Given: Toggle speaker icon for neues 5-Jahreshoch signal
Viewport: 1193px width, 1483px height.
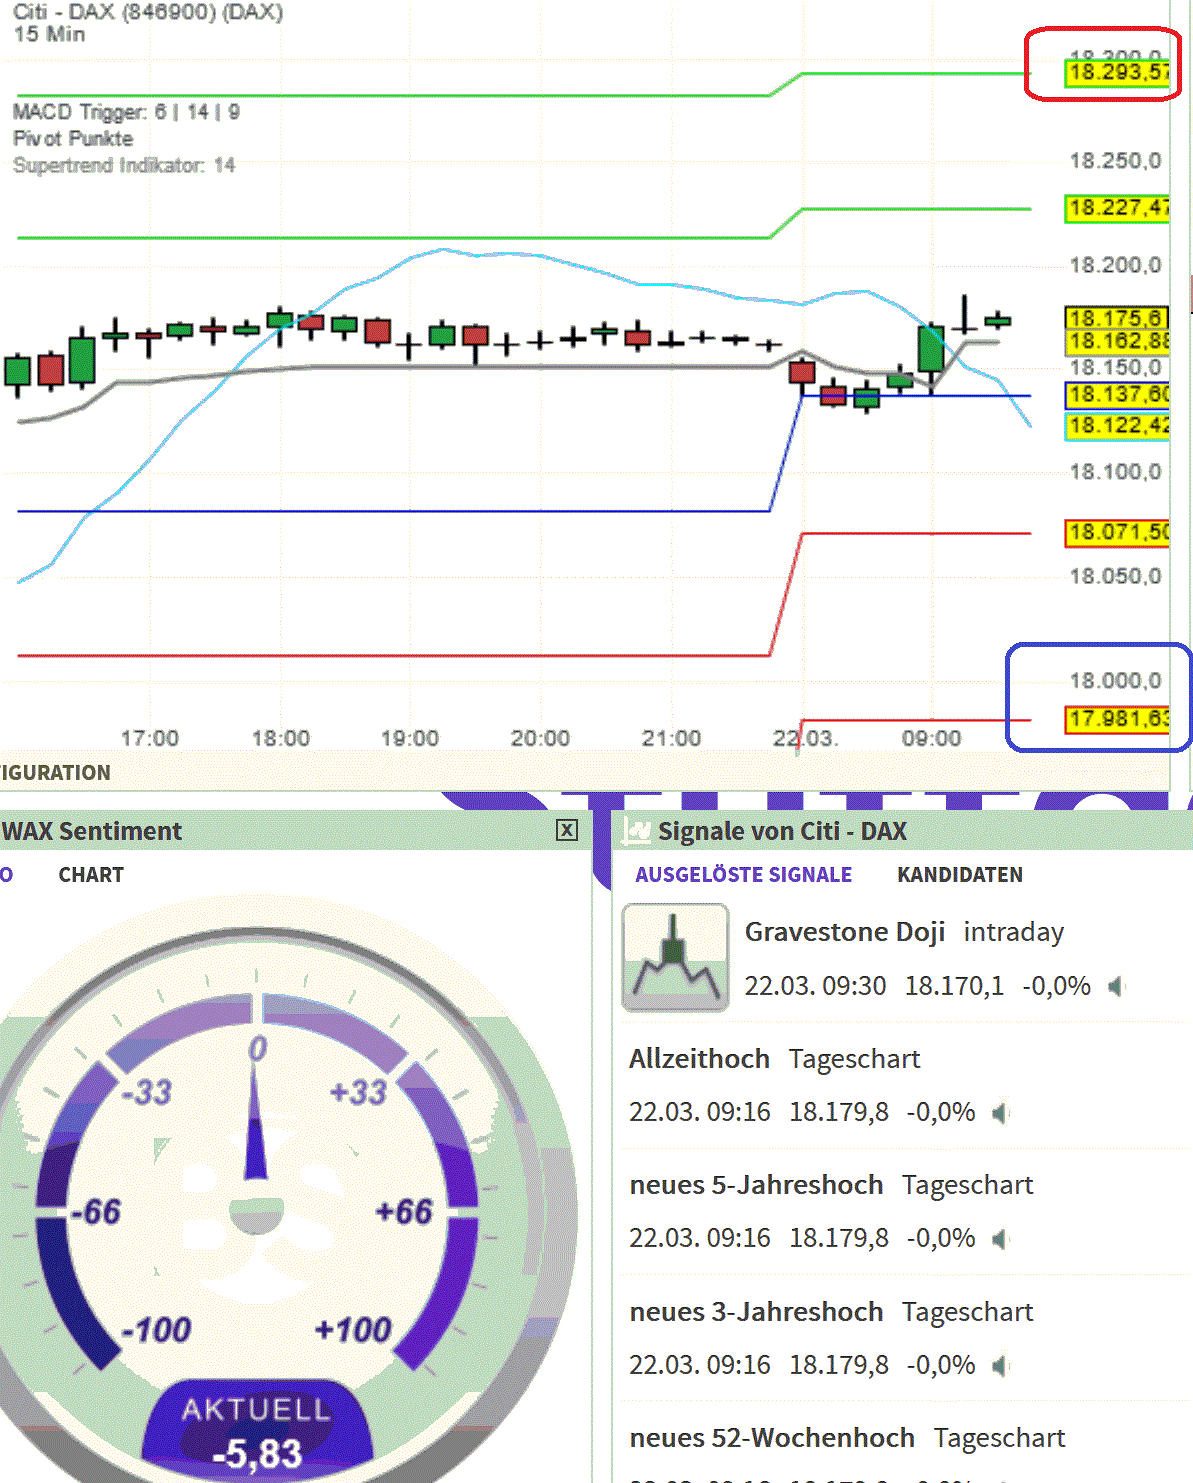Looking at the screenshot, I should point(1000,1239).
